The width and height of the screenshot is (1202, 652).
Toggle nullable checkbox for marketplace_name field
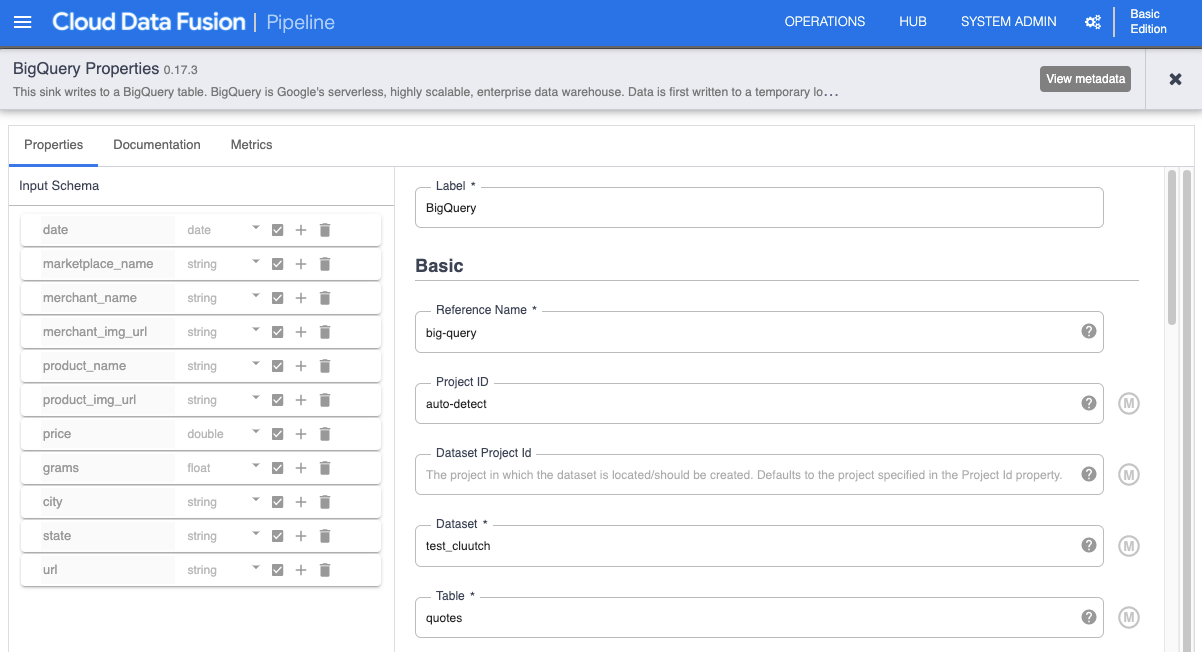(278, 264)
